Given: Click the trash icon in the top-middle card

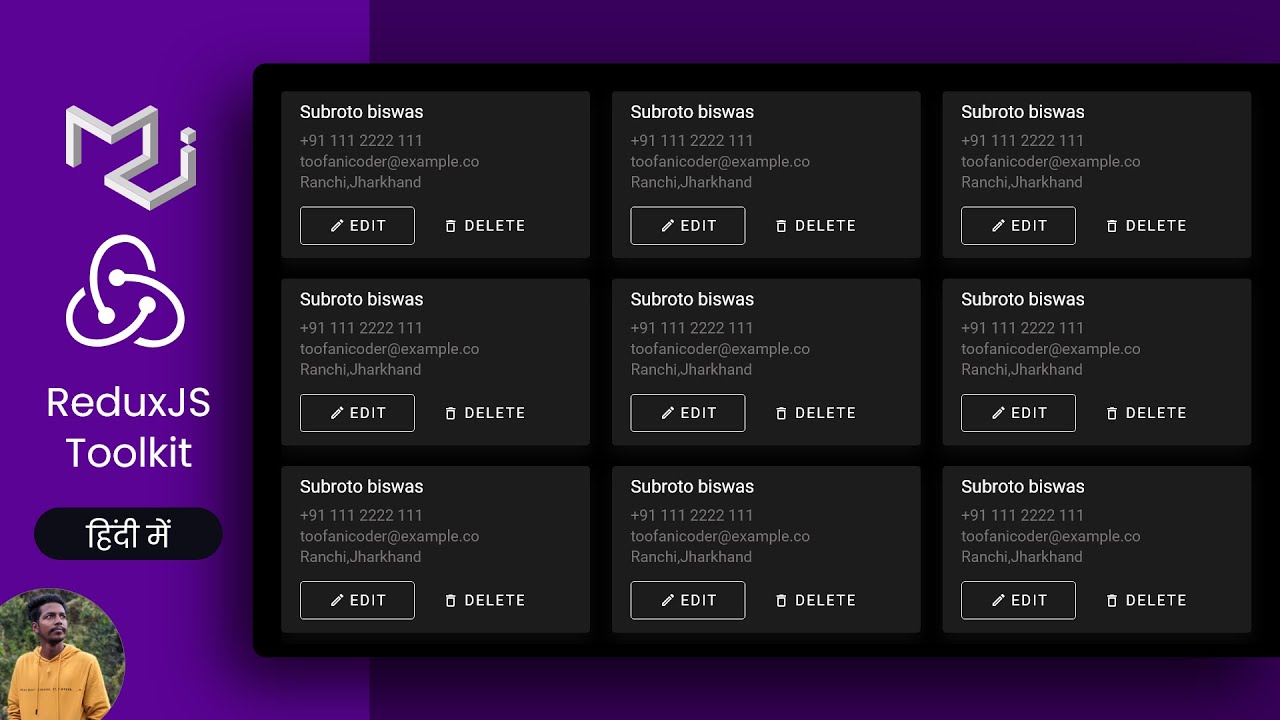Looking at the screenshot, I should (x=781, y=226).
